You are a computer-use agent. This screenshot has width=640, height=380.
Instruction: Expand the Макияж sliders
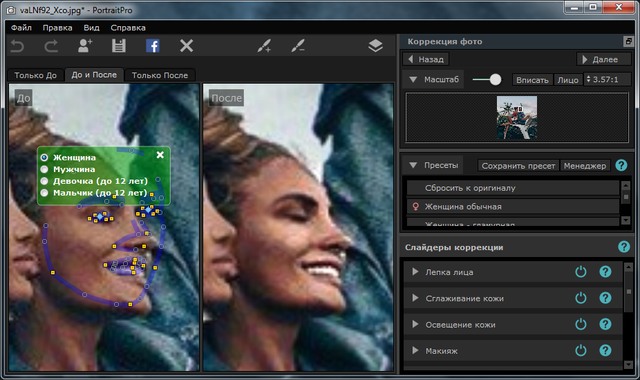(415, 350)
